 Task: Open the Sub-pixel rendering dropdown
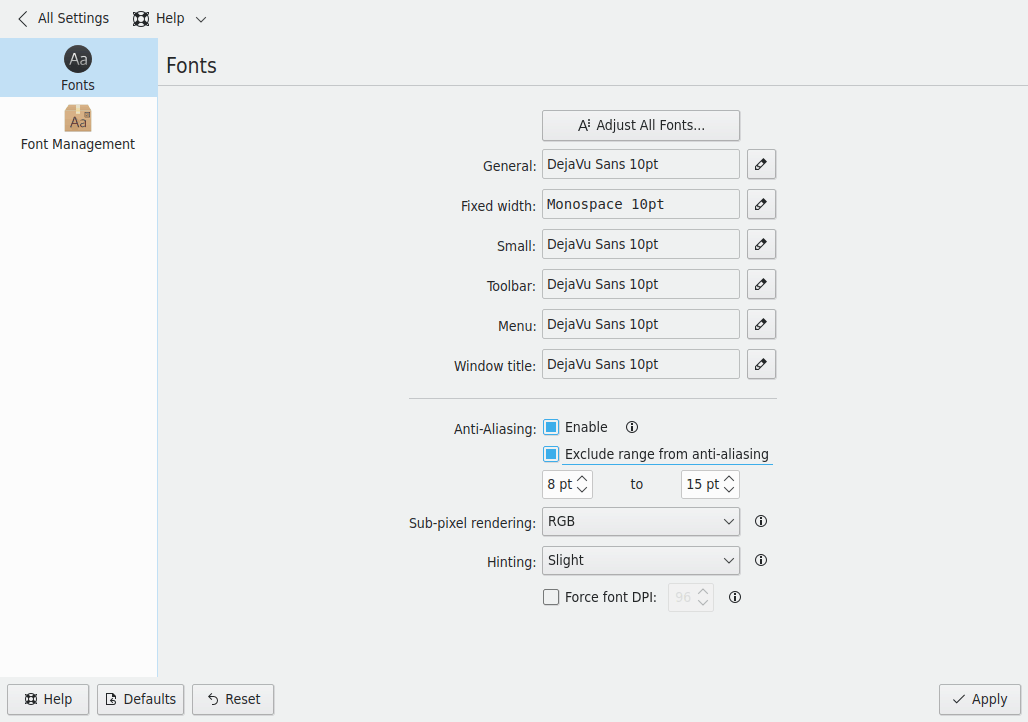(x=640, y=521)
